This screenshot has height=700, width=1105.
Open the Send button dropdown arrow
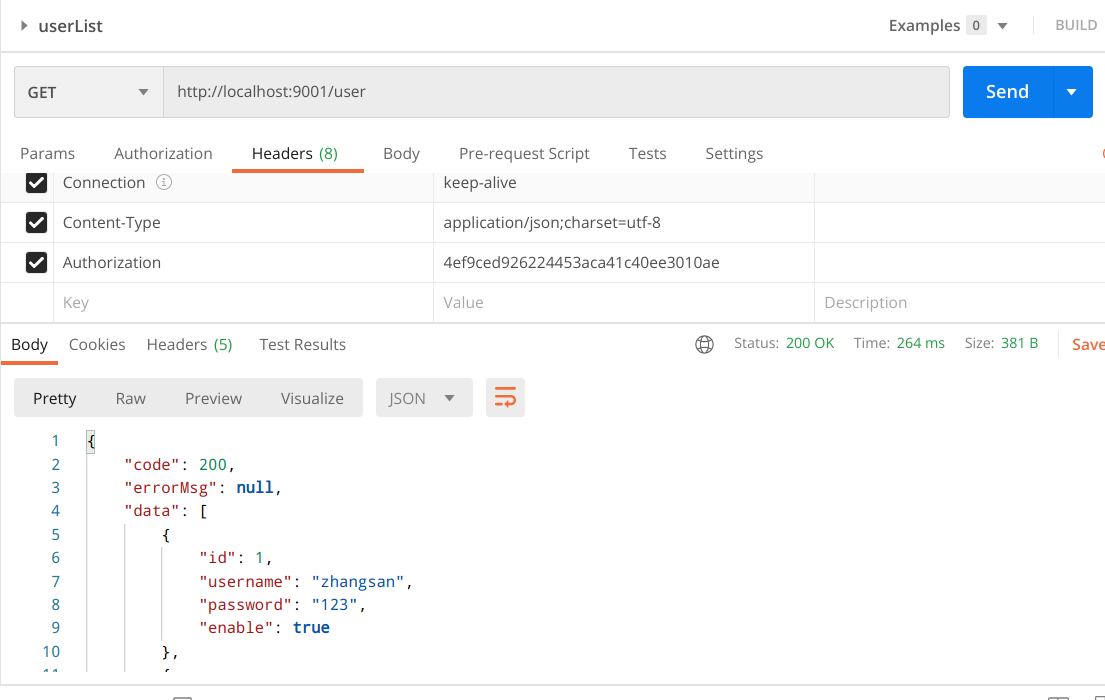point(1072,92)
